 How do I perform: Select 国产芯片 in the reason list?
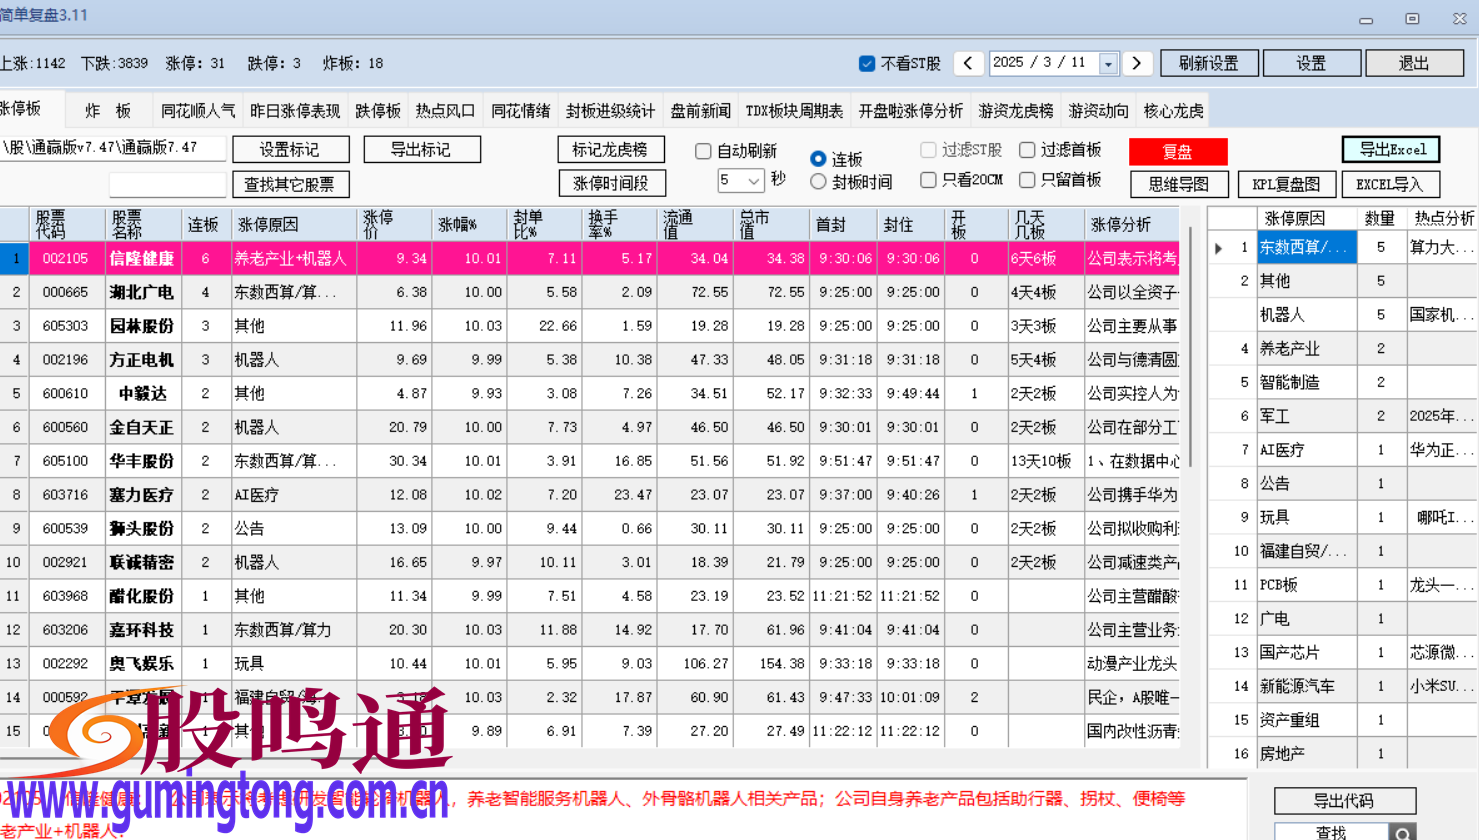click(x=1306, y=652)
